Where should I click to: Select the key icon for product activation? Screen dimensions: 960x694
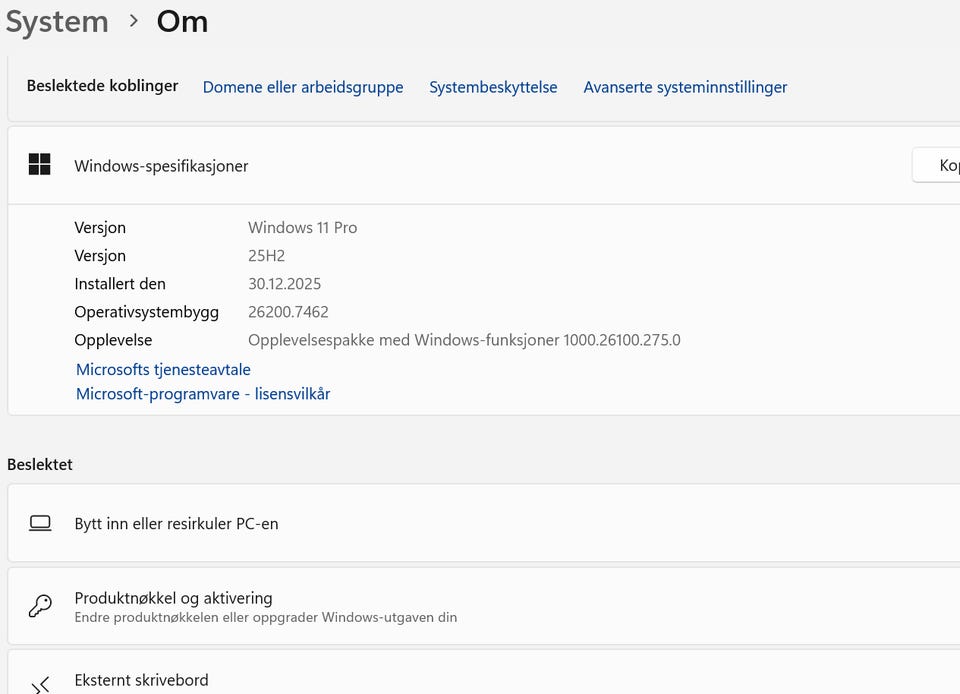(x=39, y=606)
